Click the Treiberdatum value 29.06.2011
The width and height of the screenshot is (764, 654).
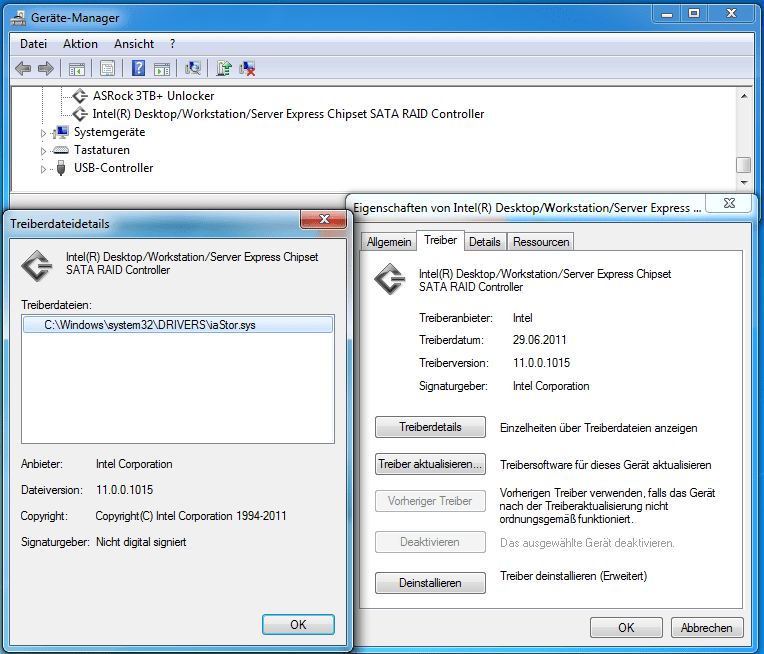point(539,340)
